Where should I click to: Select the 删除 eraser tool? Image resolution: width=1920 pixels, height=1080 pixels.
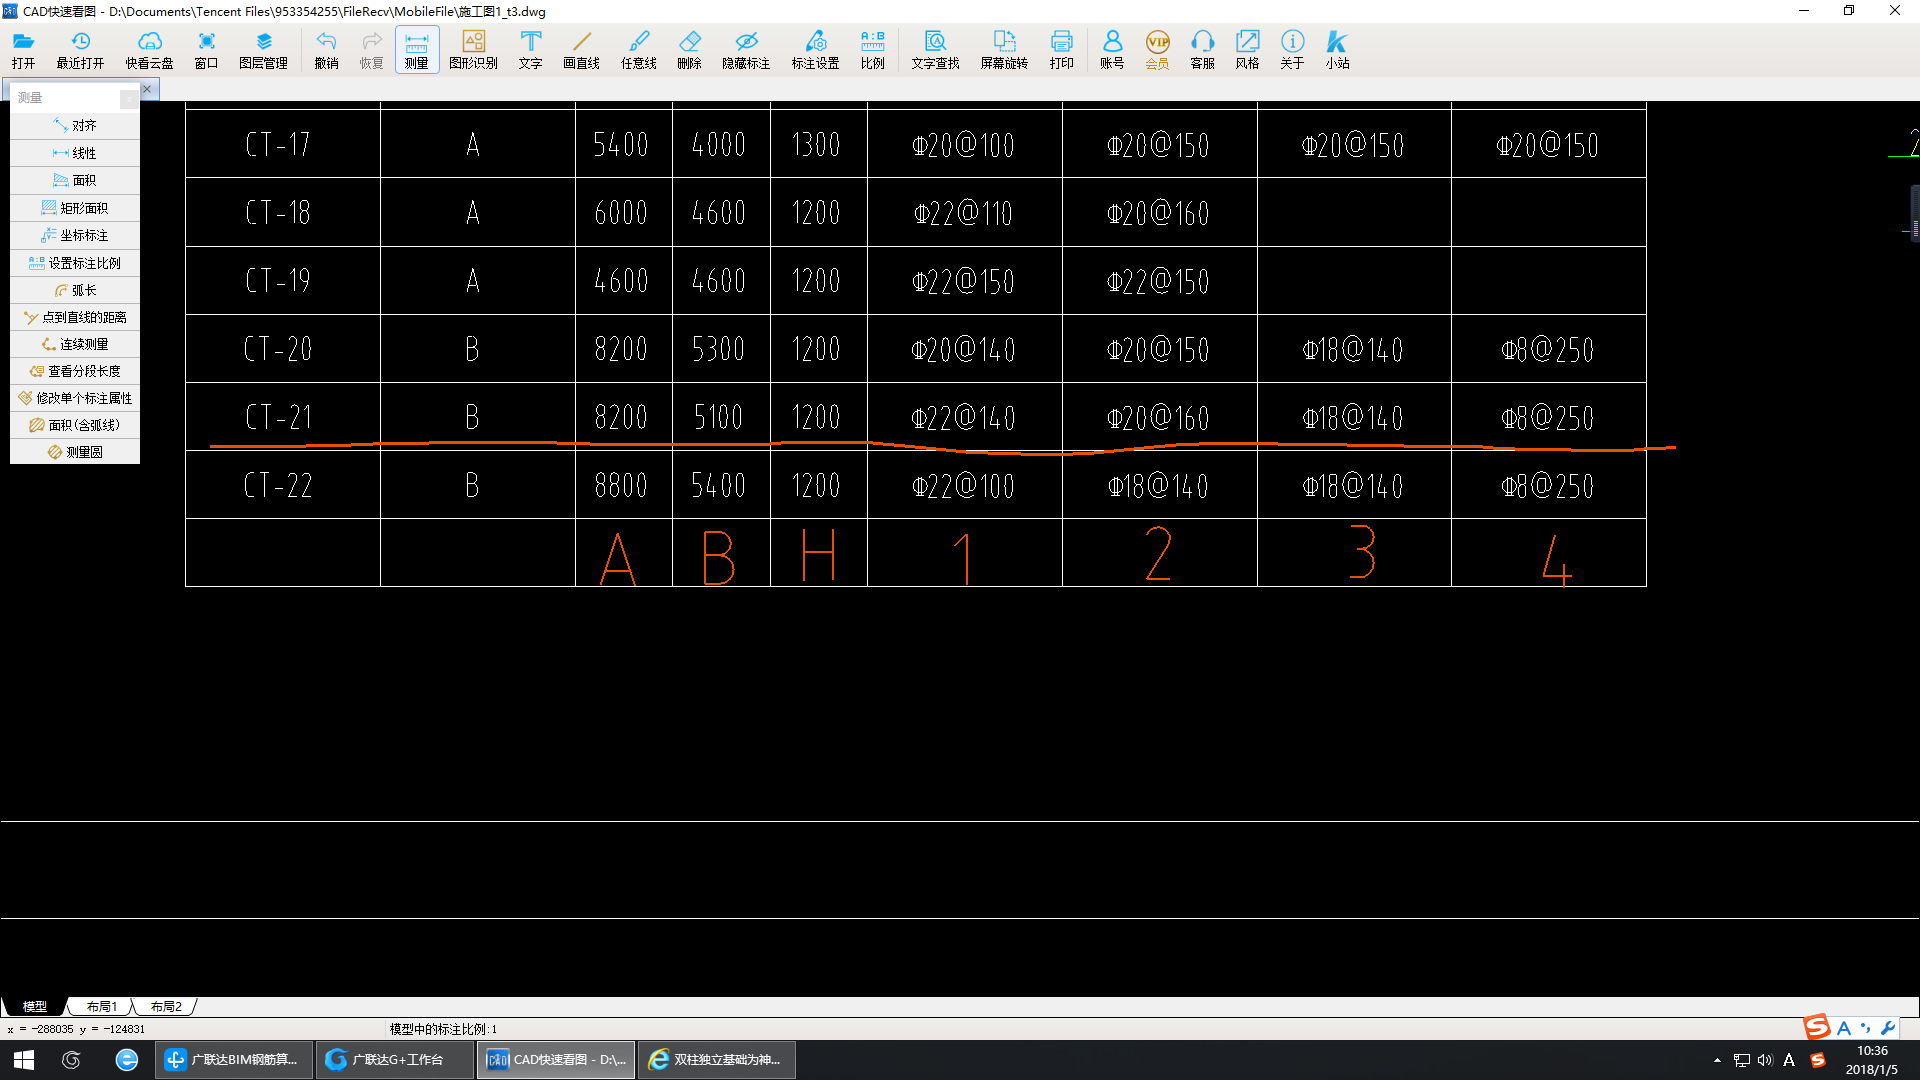coord(689,49)
